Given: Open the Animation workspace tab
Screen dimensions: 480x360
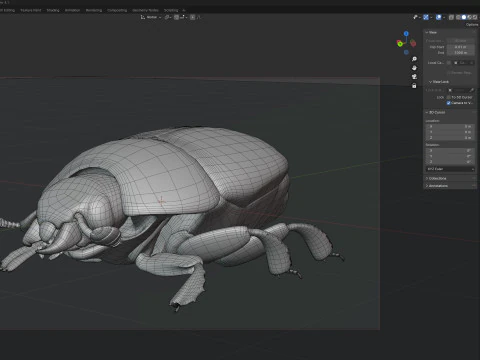Looking at the screenshot, I should 72,10.
